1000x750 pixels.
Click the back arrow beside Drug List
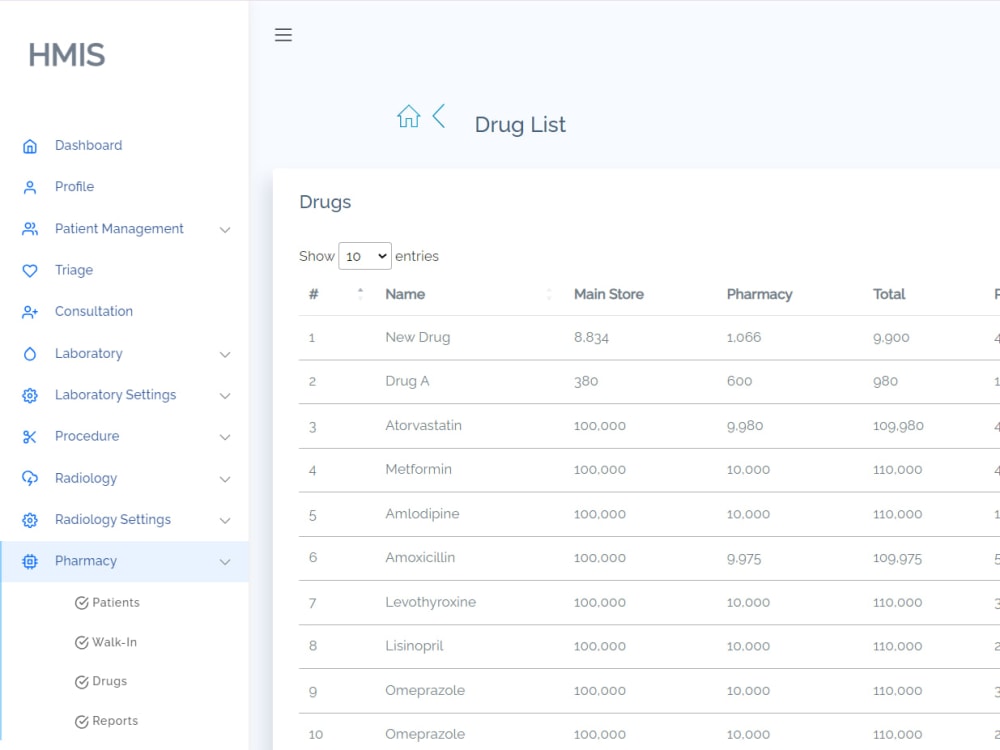439,116
